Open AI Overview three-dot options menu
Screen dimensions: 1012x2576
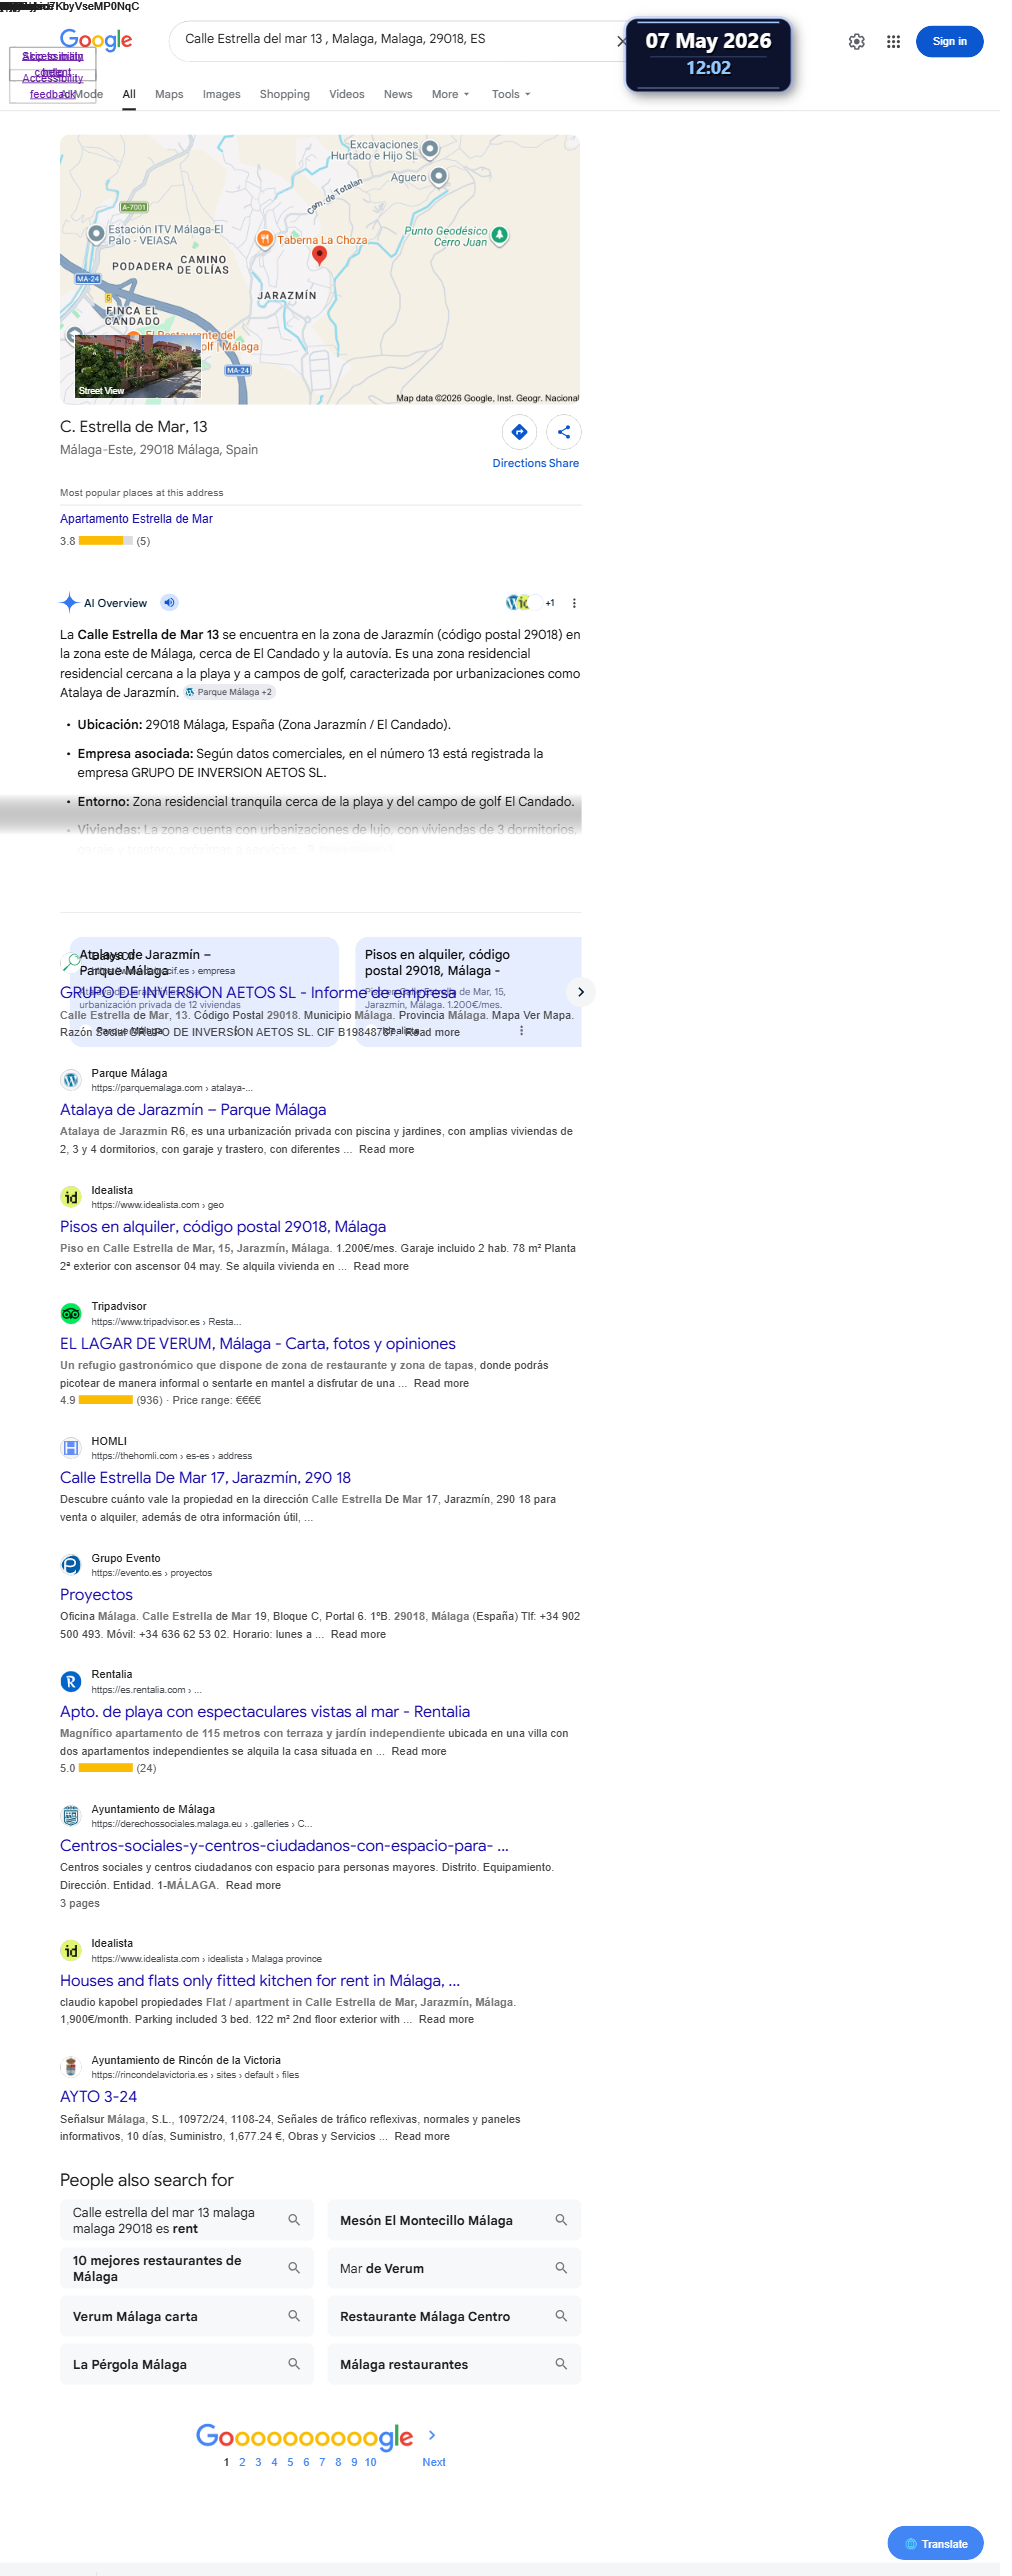point(574,603)
